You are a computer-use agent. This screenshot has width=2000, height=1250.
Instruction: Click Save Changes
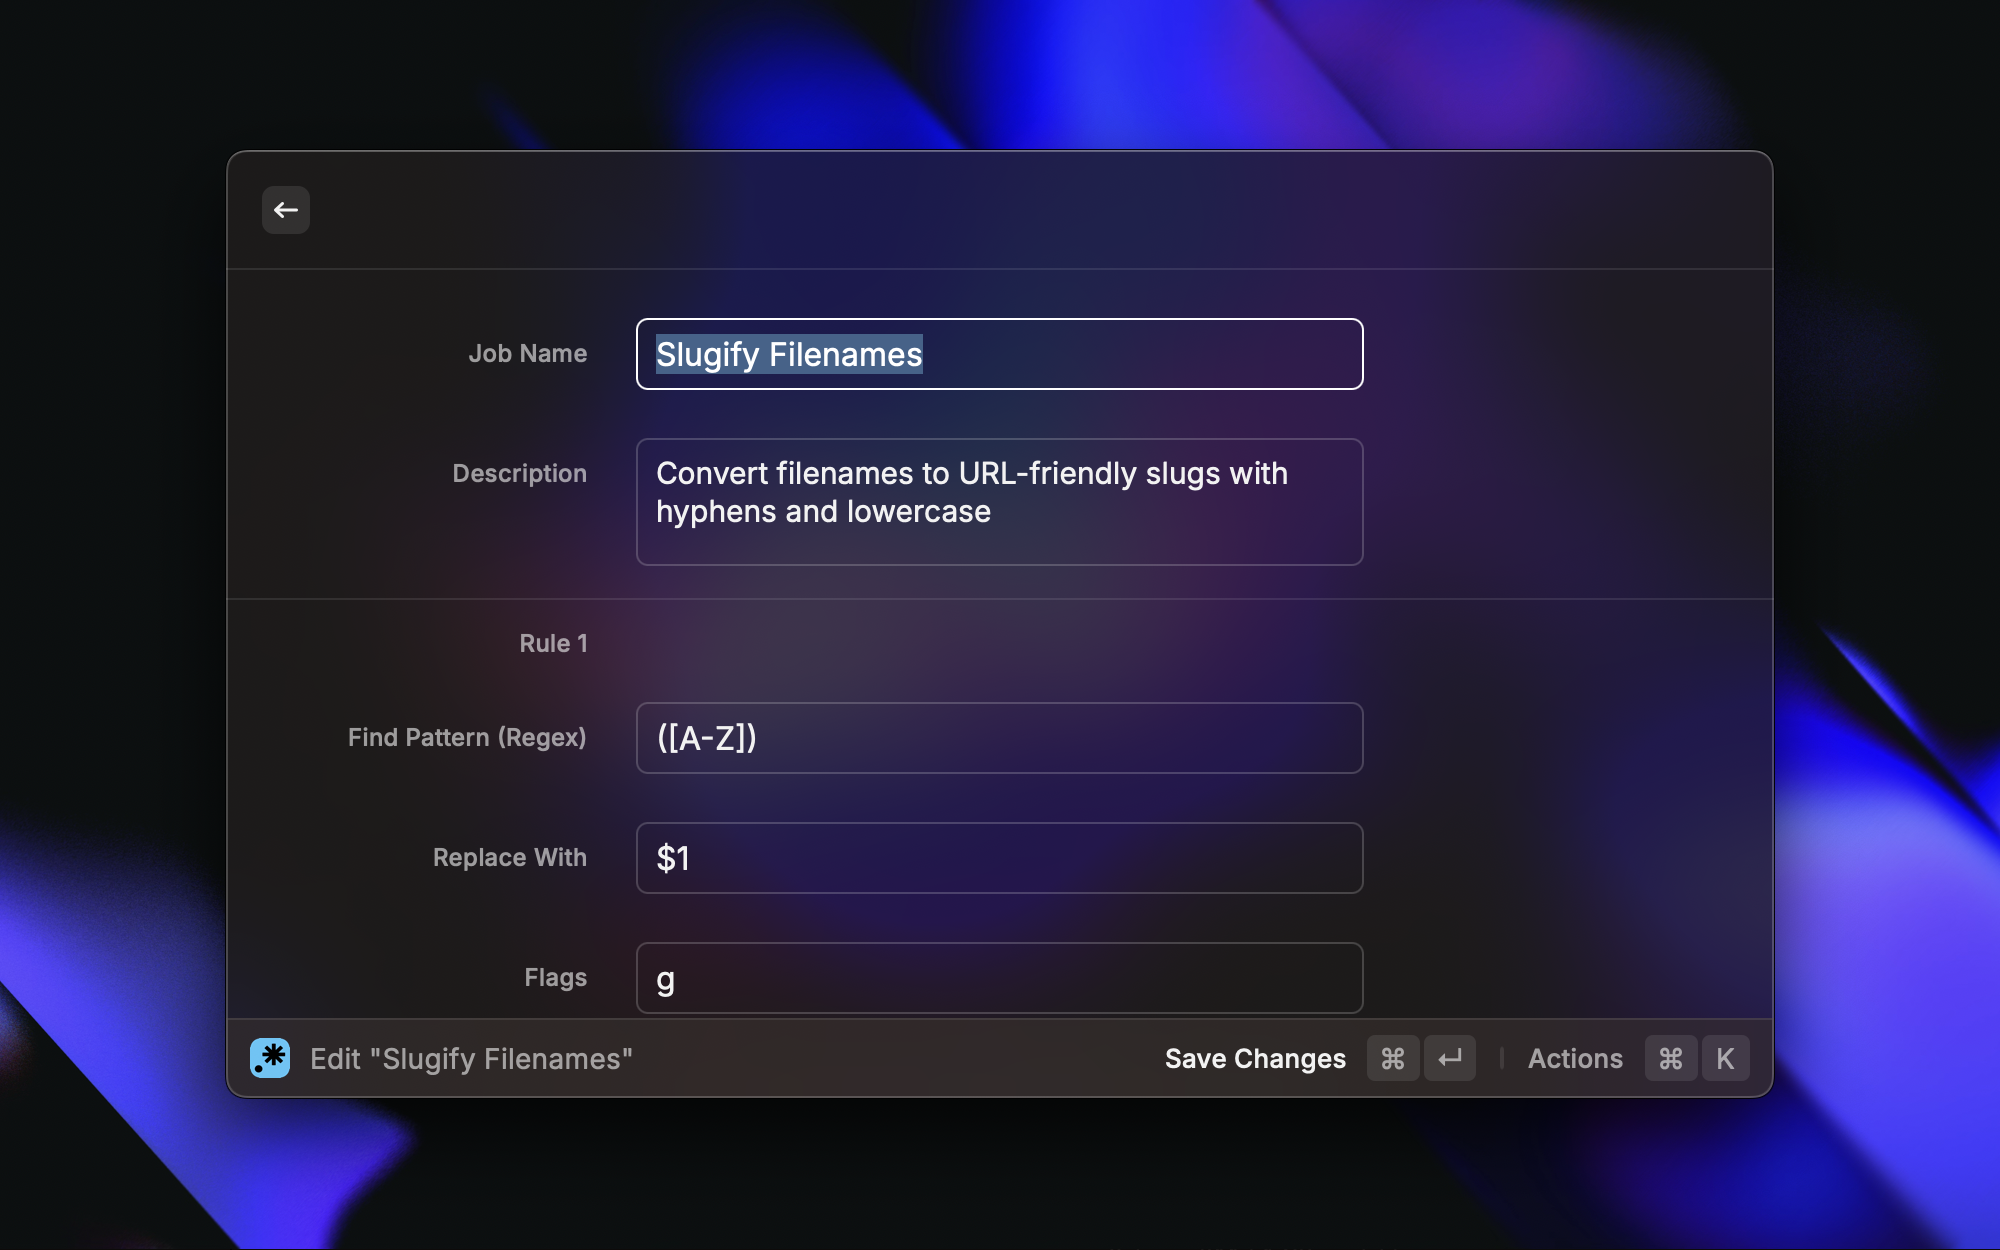point(1255,1058)
